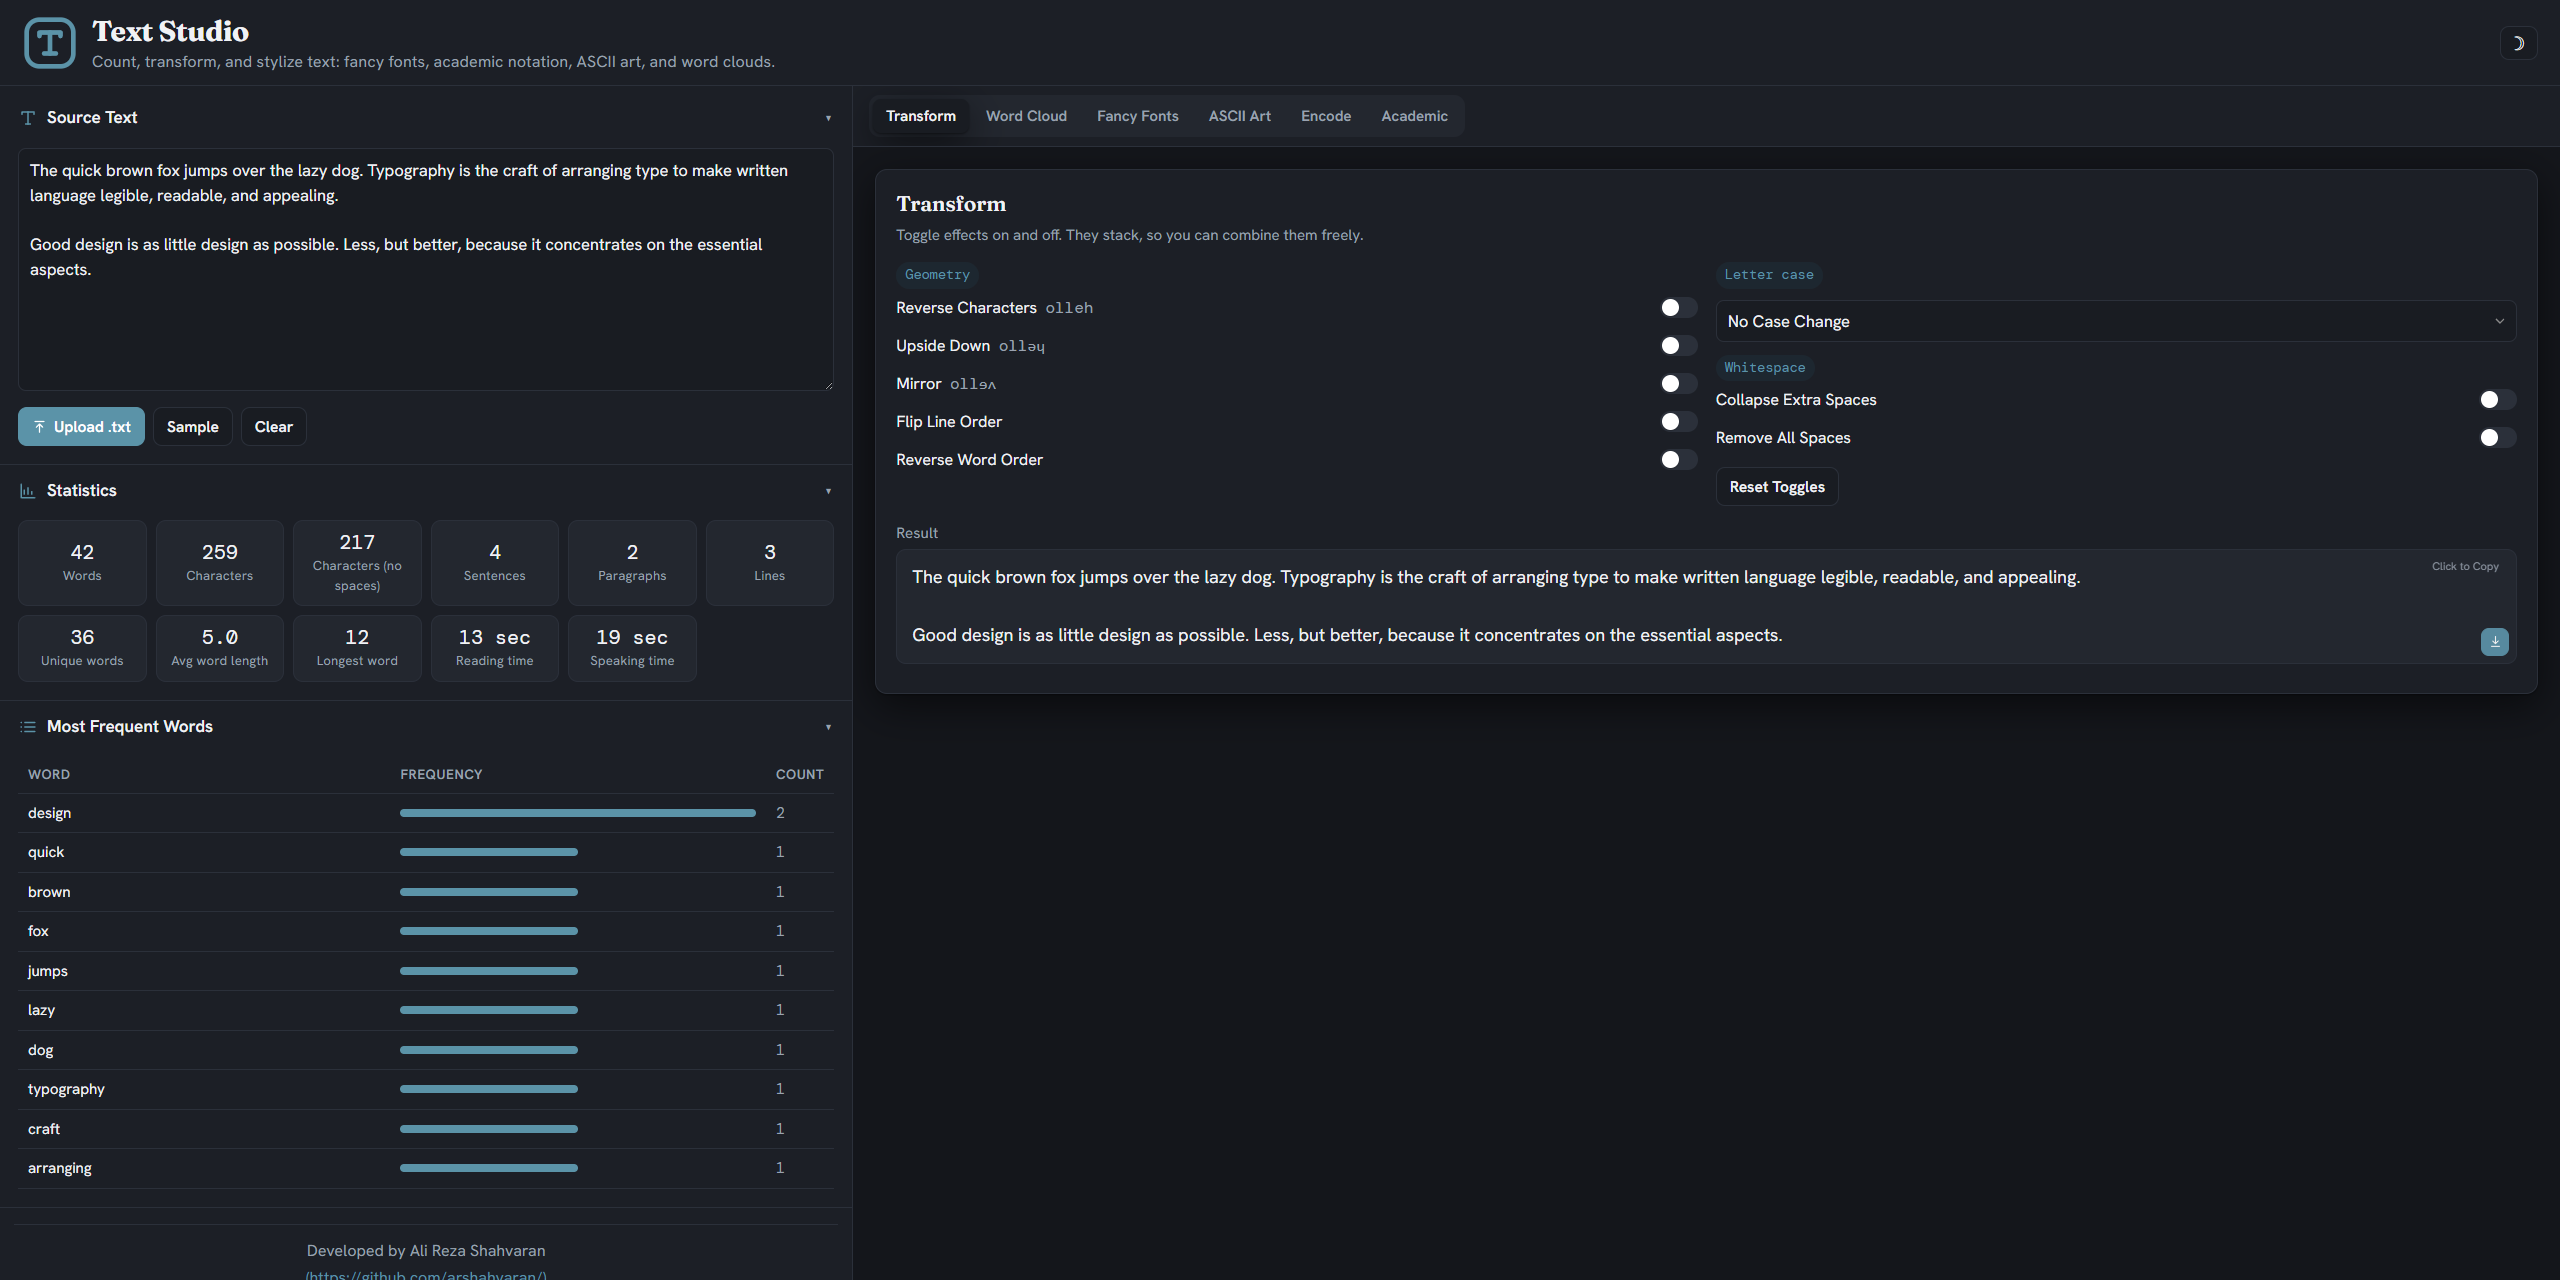2560x1280 pixels.
Task: Click the 4 Sentences stat card
Action: click(x=495, y=563)
